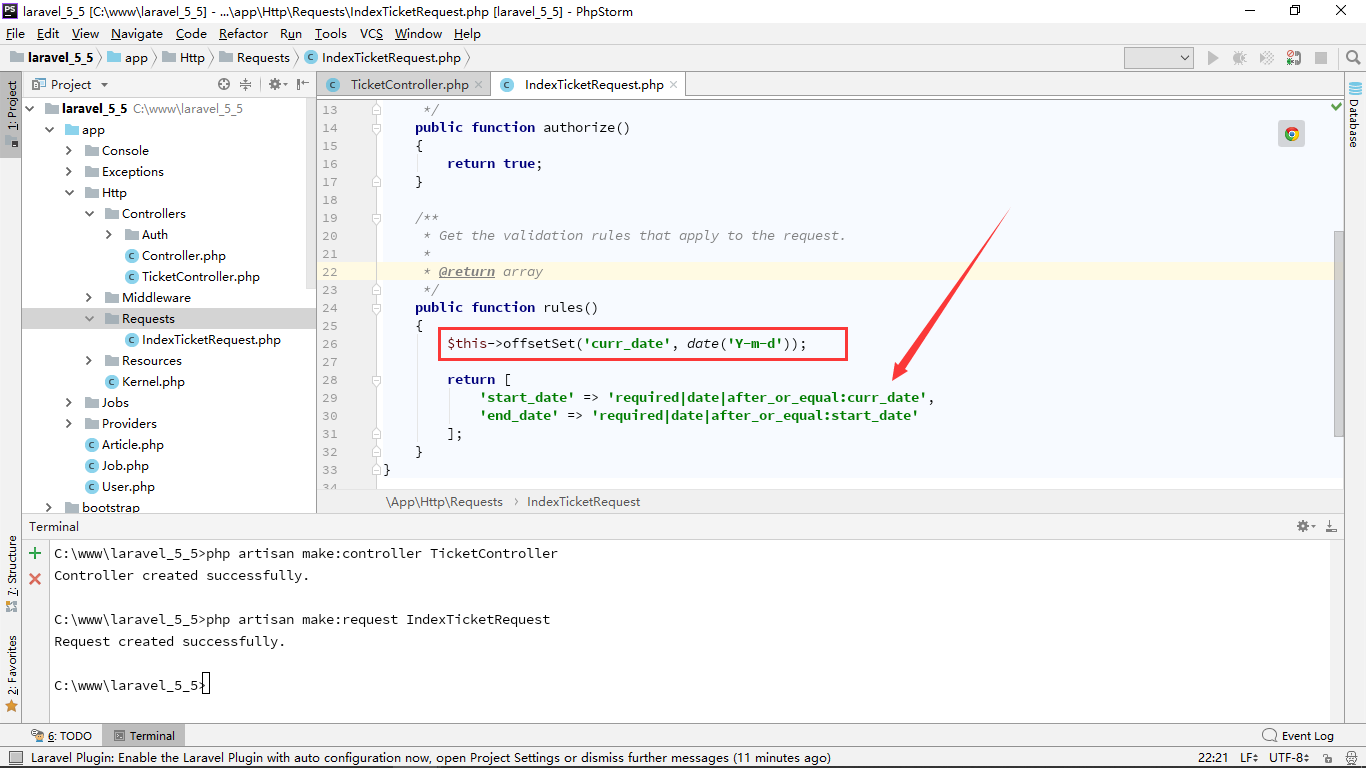Image resolution: width=1366 pixels, height=768 pixels.
Task: Toggle listening for PHP debug connections
Action: coord(1294,58)
